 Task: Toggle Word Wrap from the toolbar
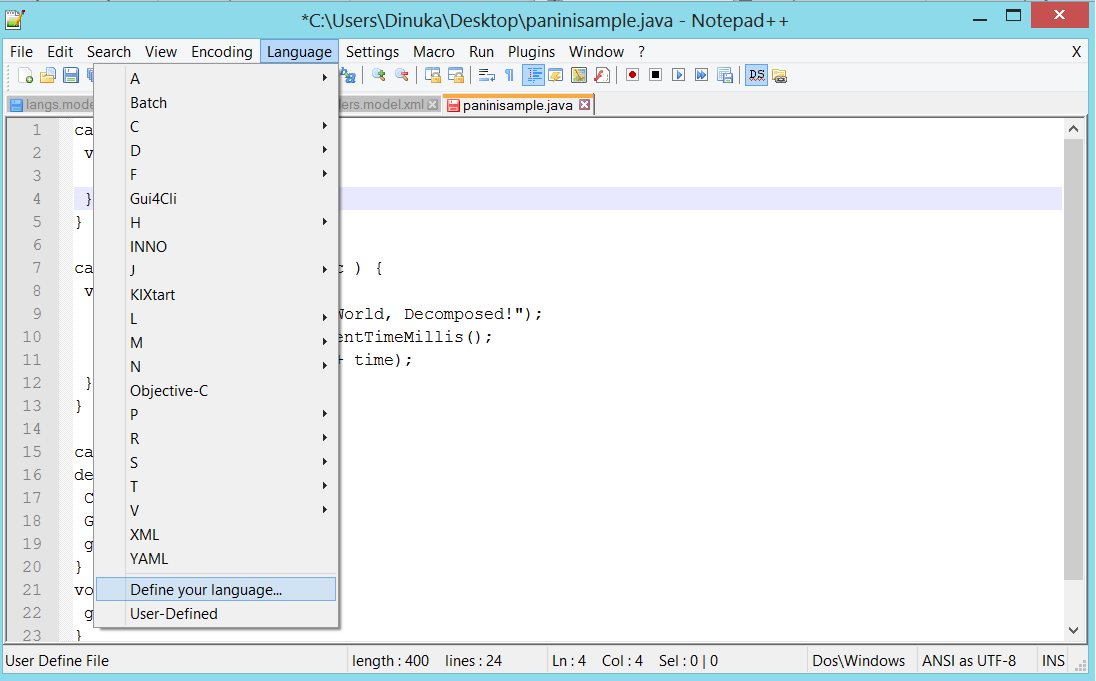486,74
